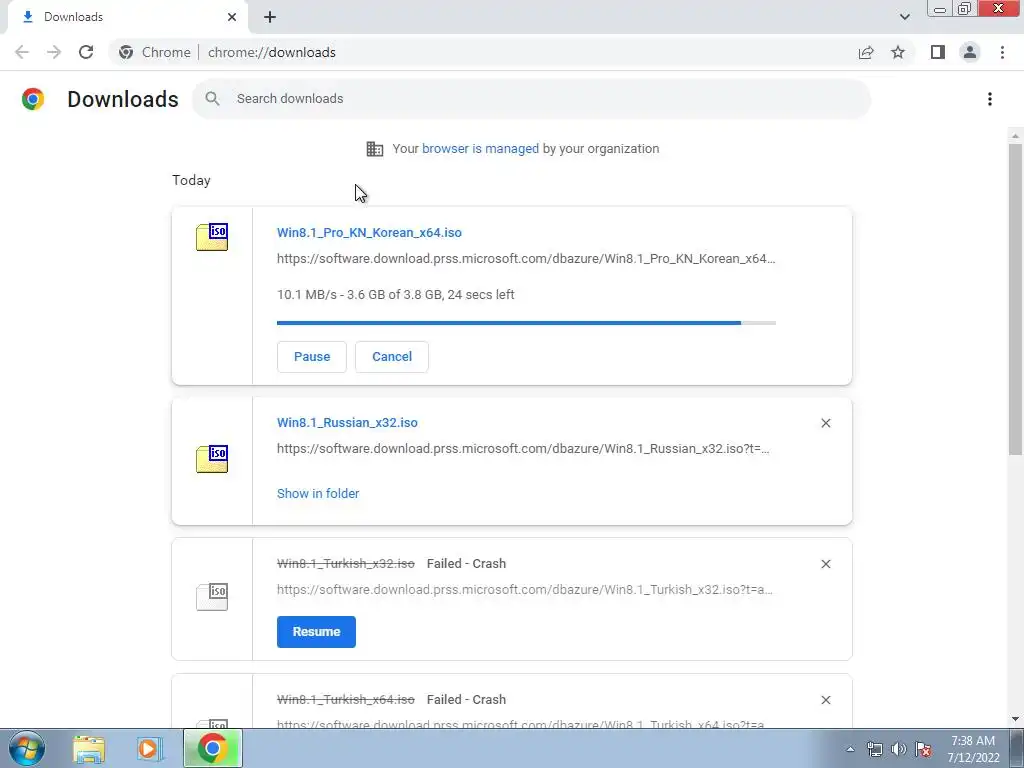Open Win8.1_Pro_KN_Korean_x64.iso file link
Image resolution: width=1024 pixels, height=768 pixels.
pos(369,232)
